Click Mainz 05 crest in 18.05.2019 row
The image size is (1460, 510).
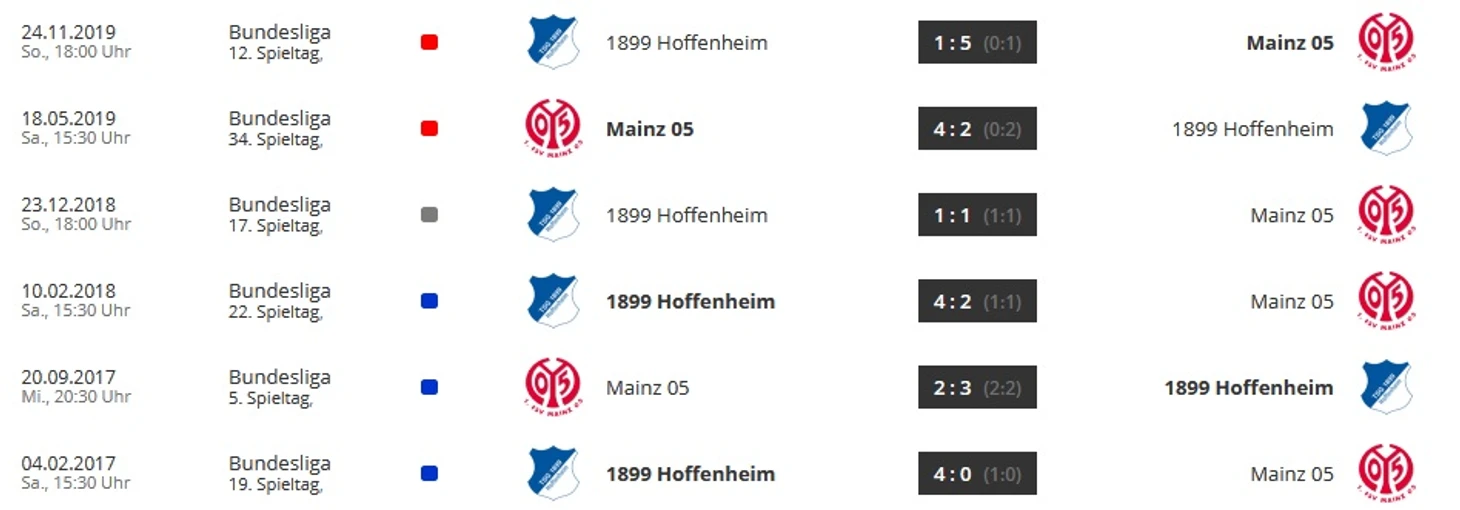[553, 128]
